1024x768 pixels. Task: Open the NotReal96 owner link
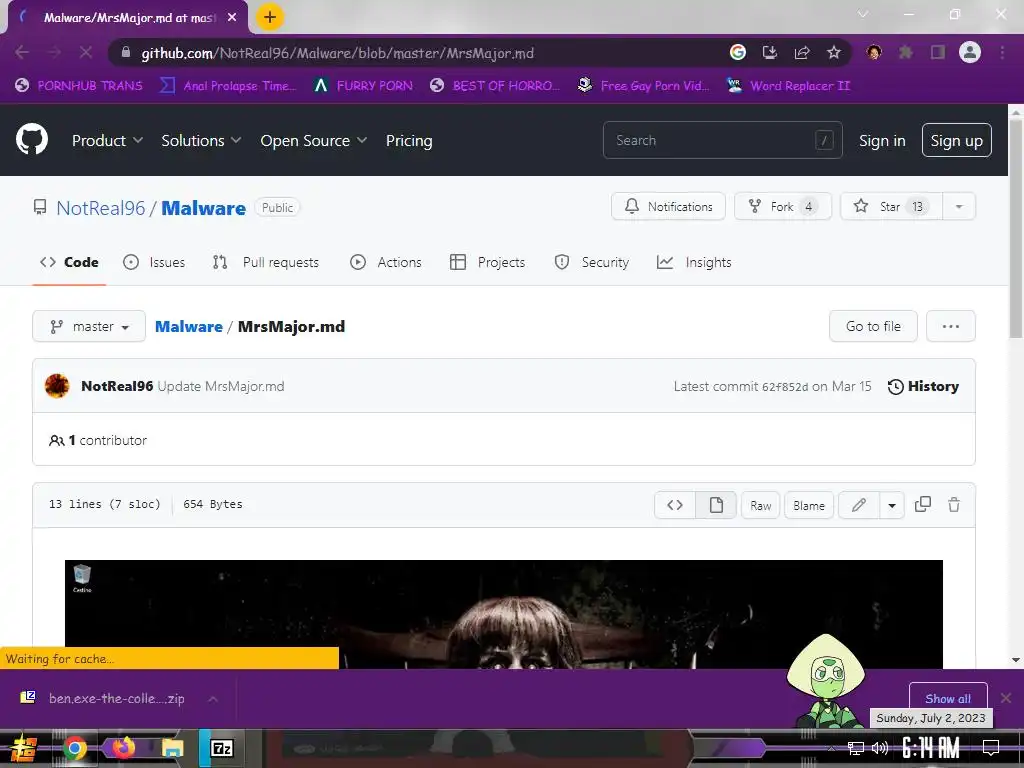point(101,208)
